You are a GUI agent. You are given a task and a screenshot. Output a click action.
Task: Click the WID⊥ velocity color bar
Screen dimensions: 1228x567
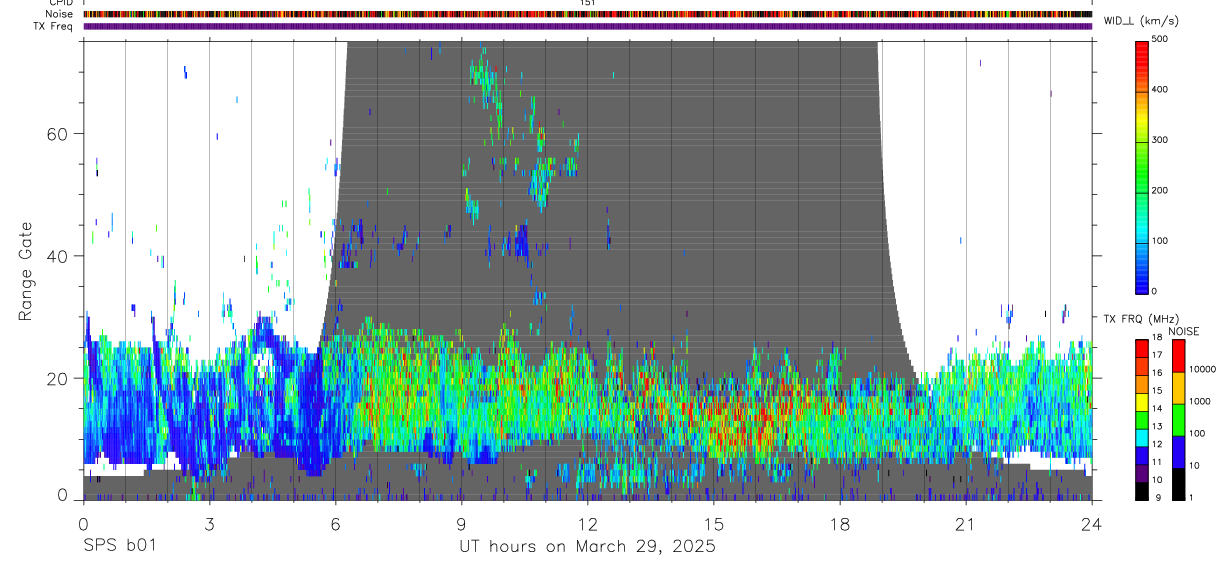pyautogui.click(x=1144, y=166)
